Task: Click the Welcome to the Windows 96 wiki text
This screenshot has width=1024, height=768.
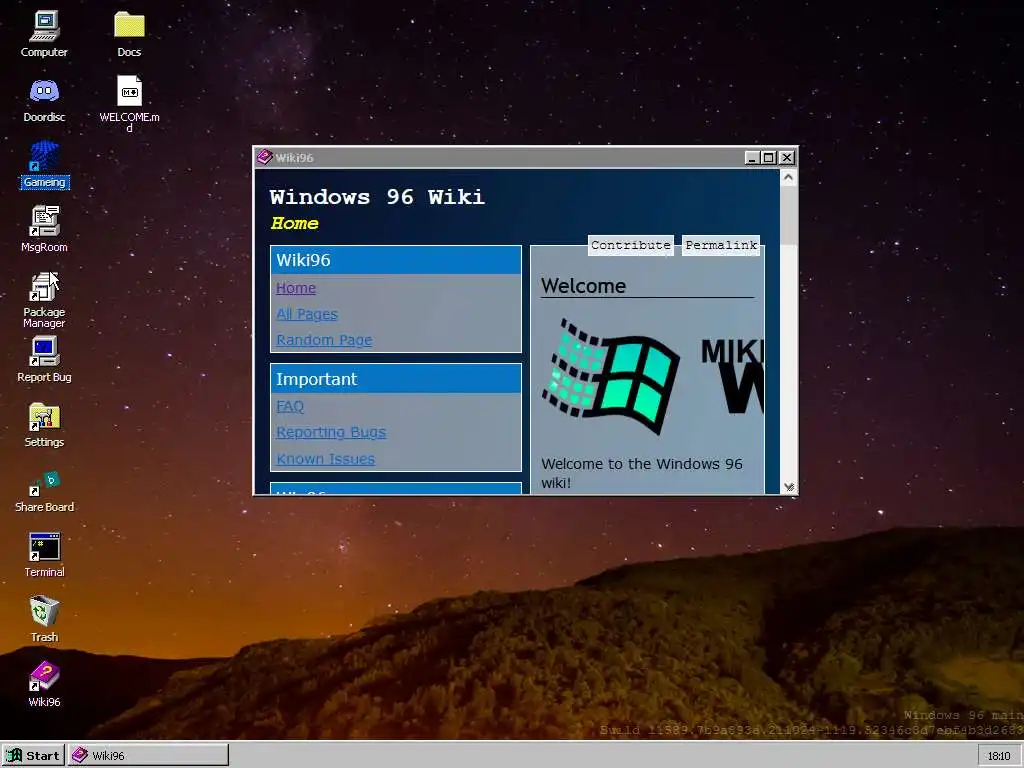Action: tap(642, 473)
